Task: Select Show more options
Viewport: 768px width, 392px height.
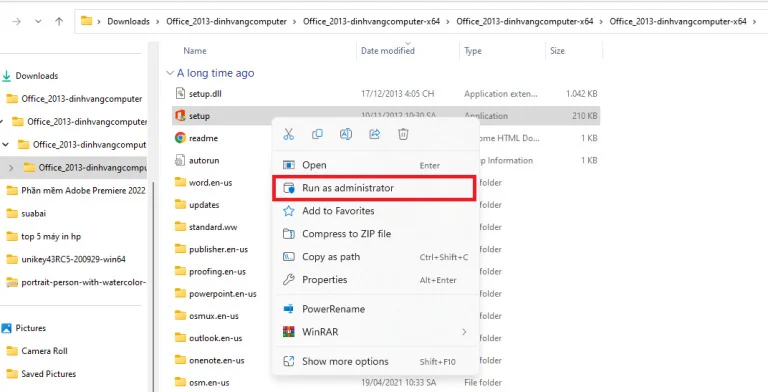Action: point(375,362)
